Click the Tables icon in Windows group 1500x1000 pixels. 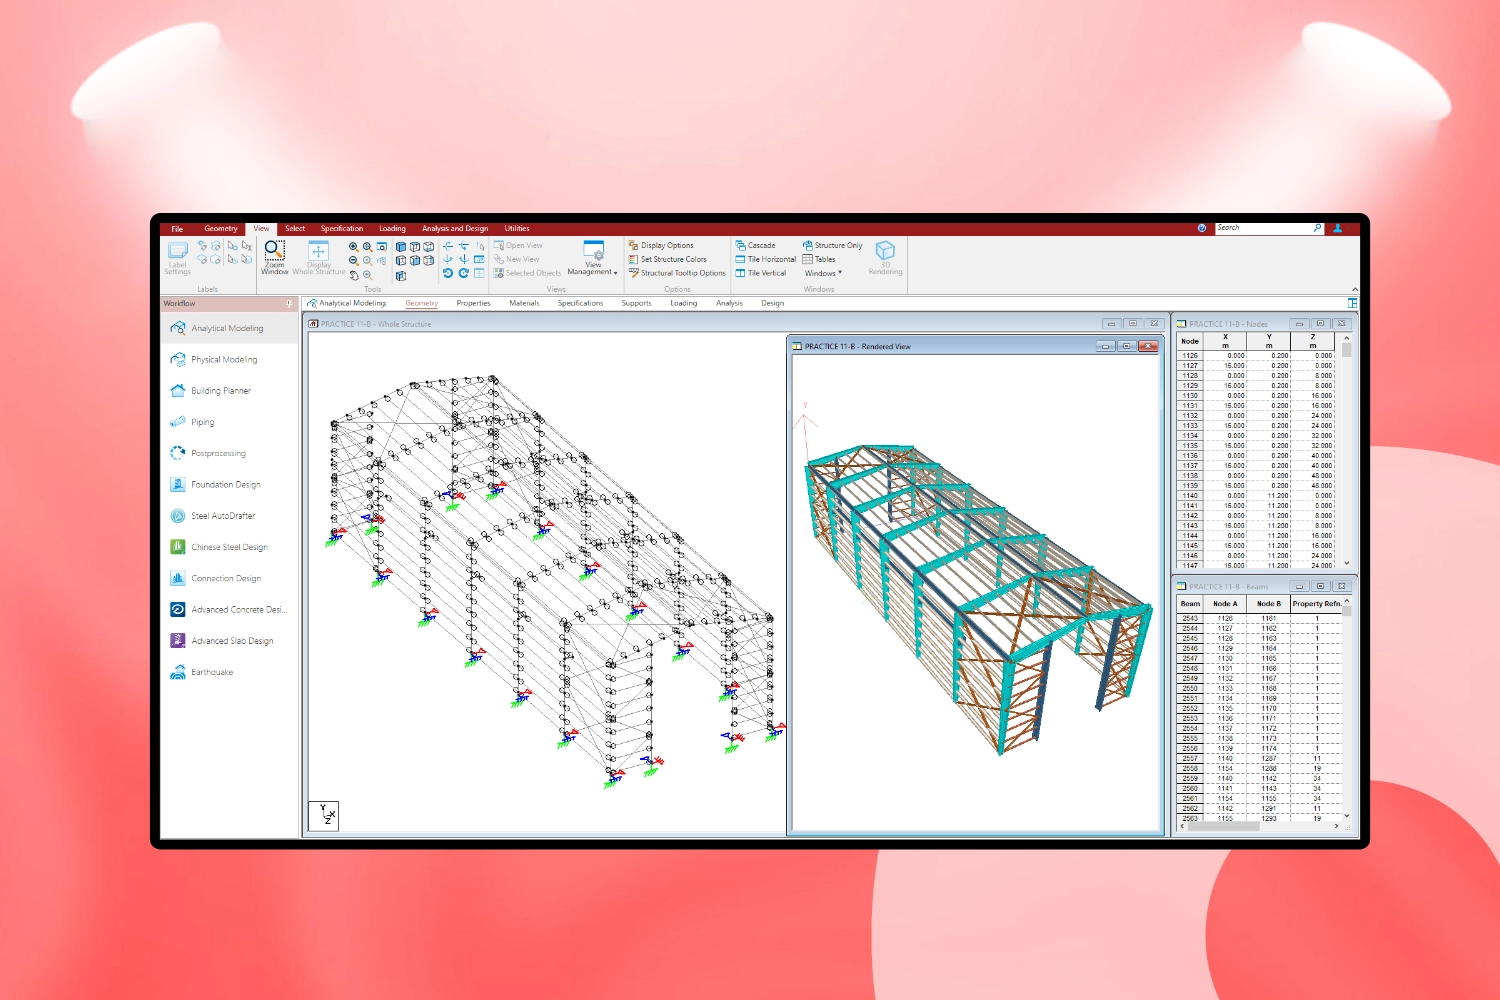(x=820, y=259)
